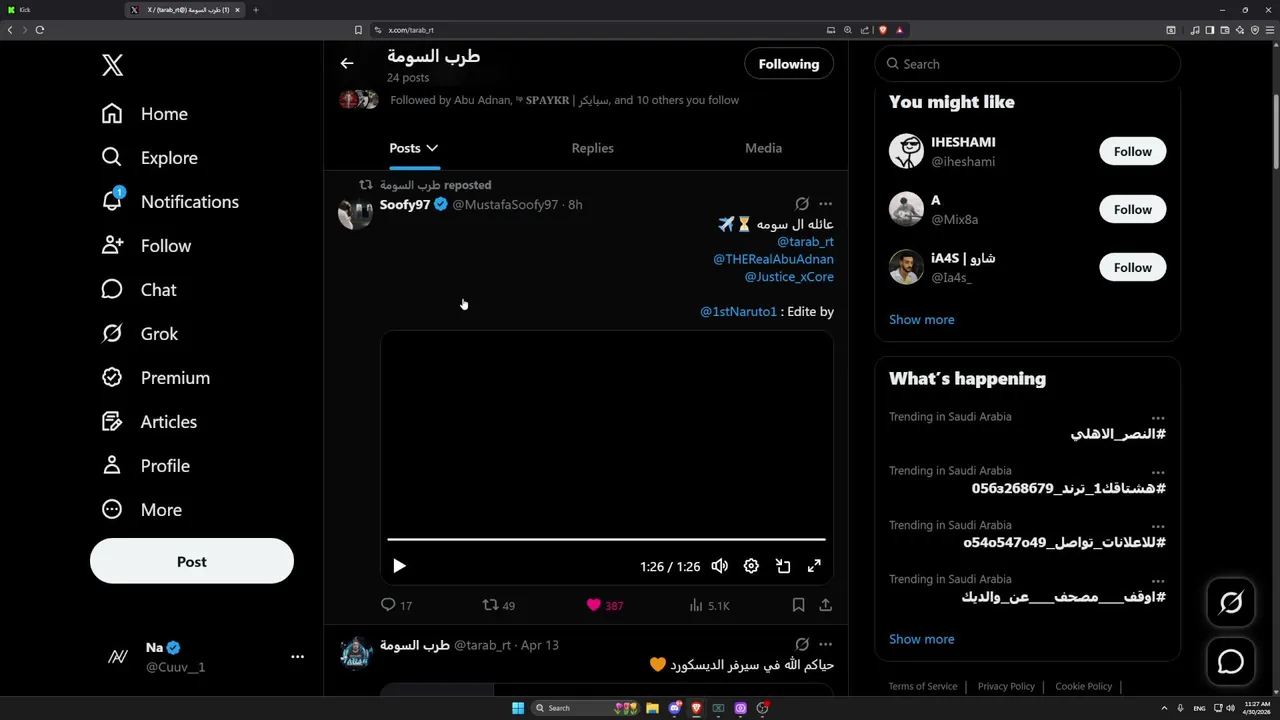Follow the IHESHAMI account
This screenshot has height=720, width=1280.
(x=1133, y=152)
